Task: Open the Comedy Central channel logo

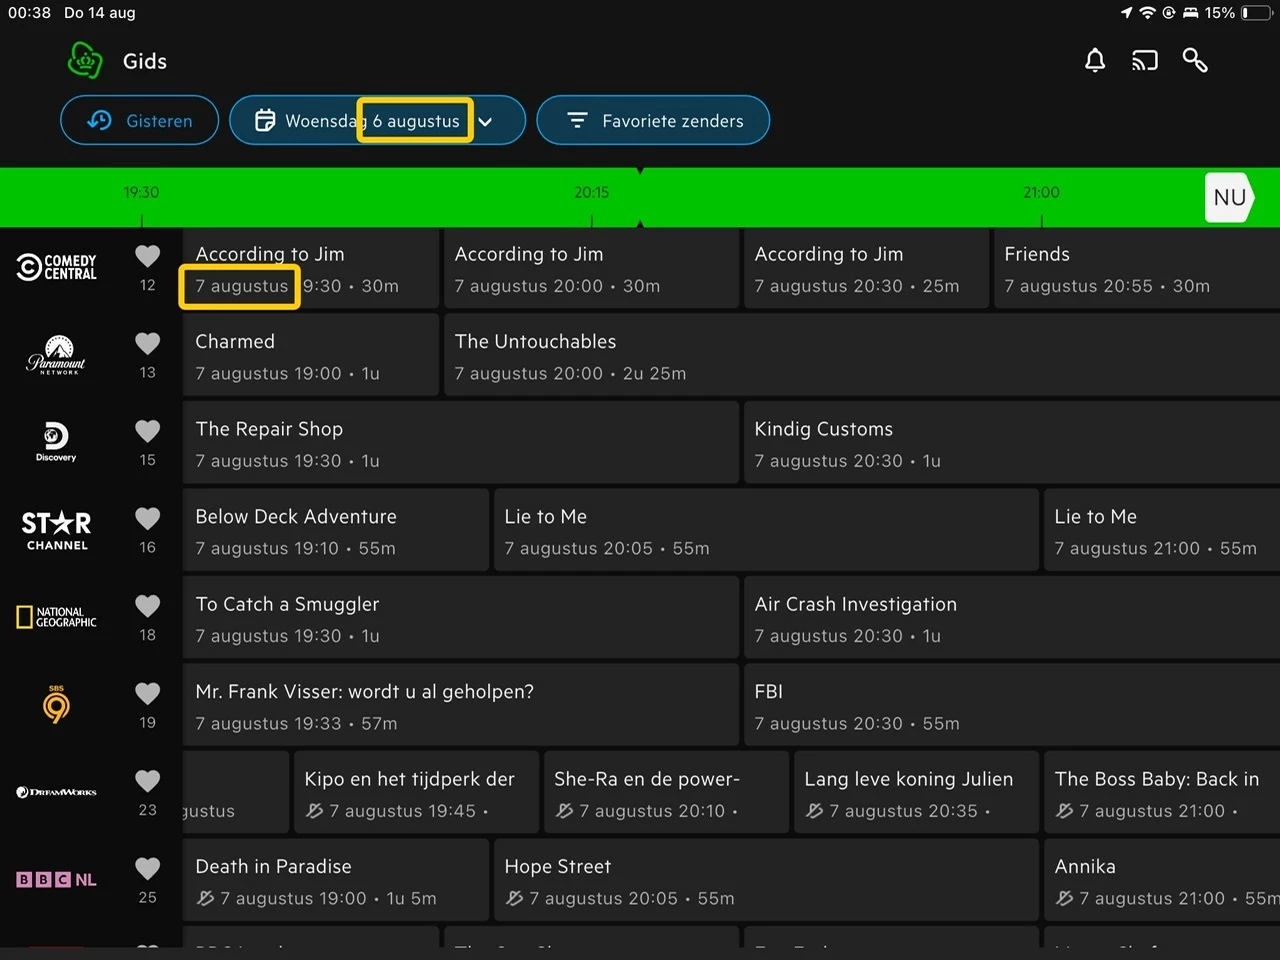Action: (57, 267)
